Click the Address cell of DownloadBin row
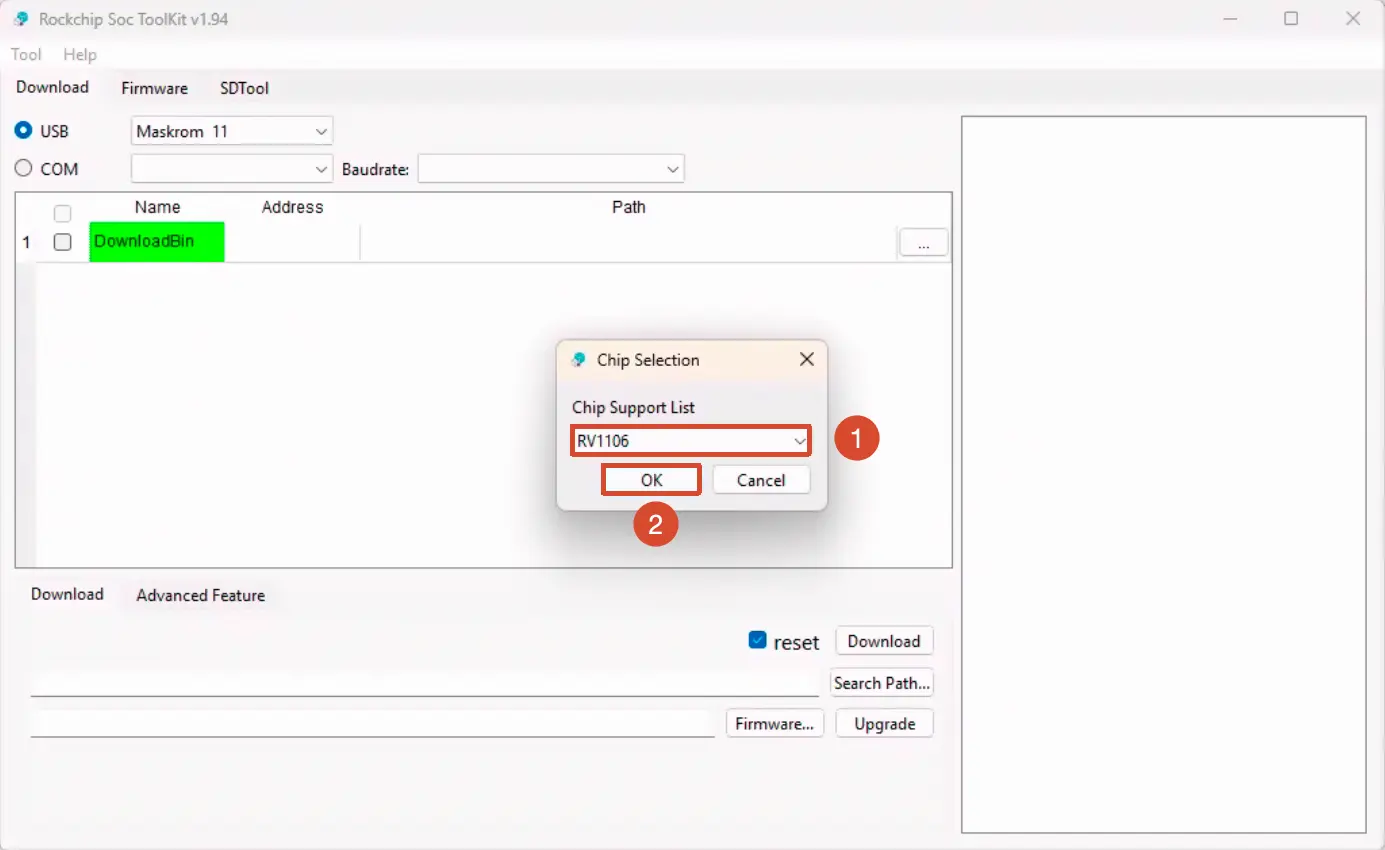1385x850 pixels. pos(292,243)
